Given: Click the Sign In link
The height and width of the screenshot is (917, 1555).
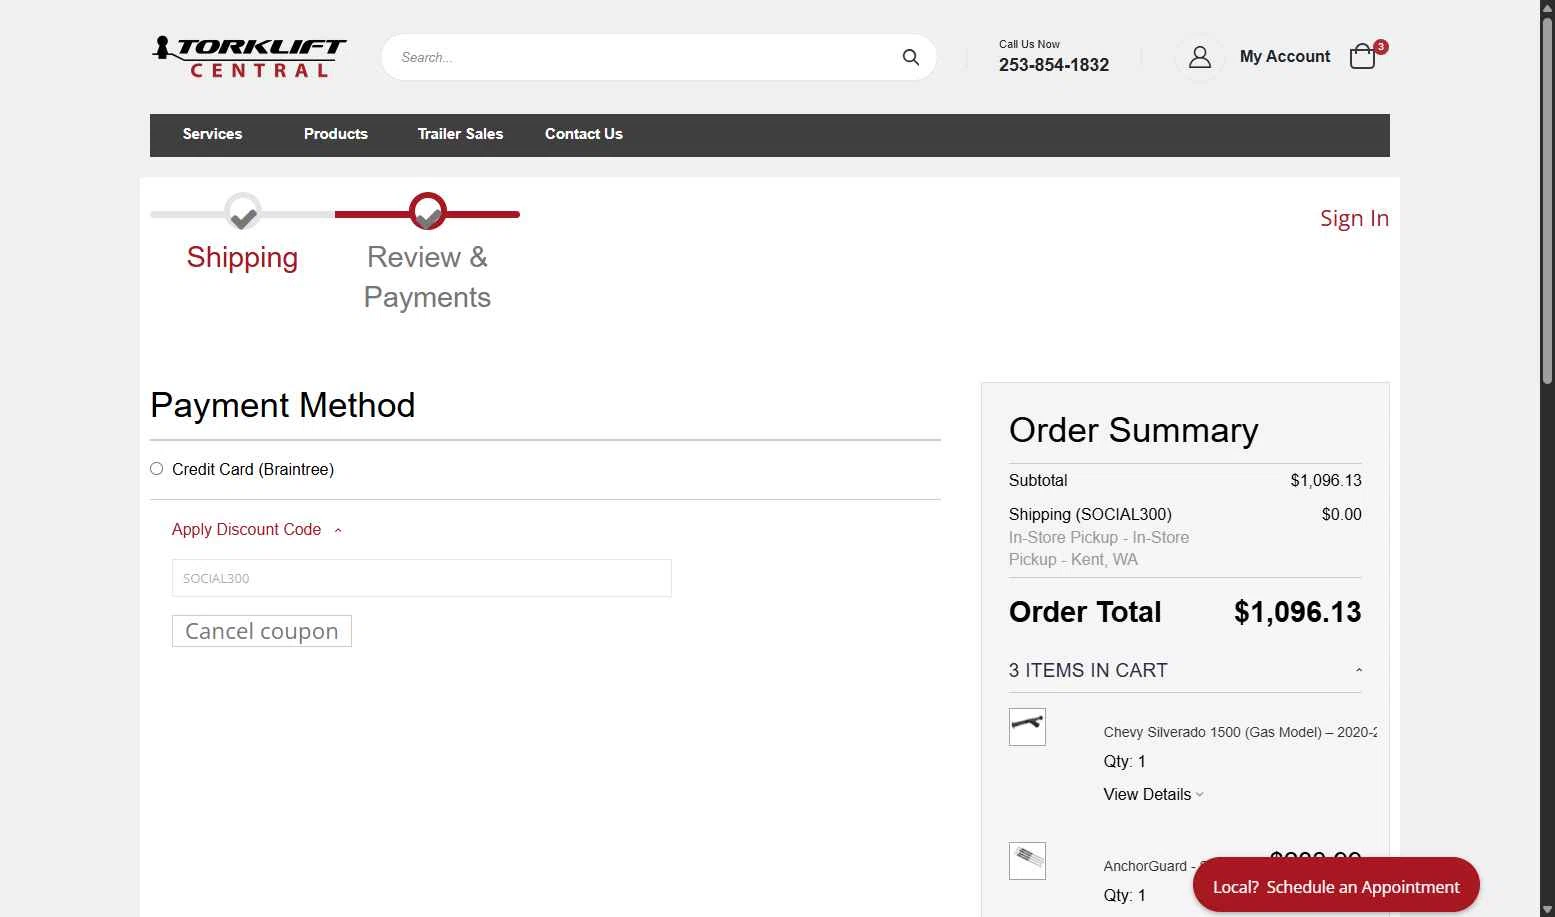Looking at the screenshot, I should (1354, 218).
